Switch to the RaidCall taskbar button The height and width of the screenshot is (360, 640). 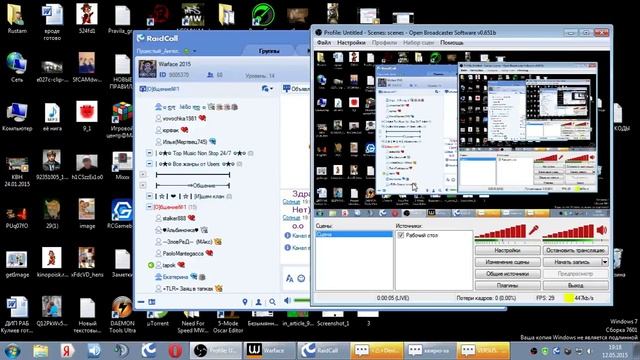point(323,351)
